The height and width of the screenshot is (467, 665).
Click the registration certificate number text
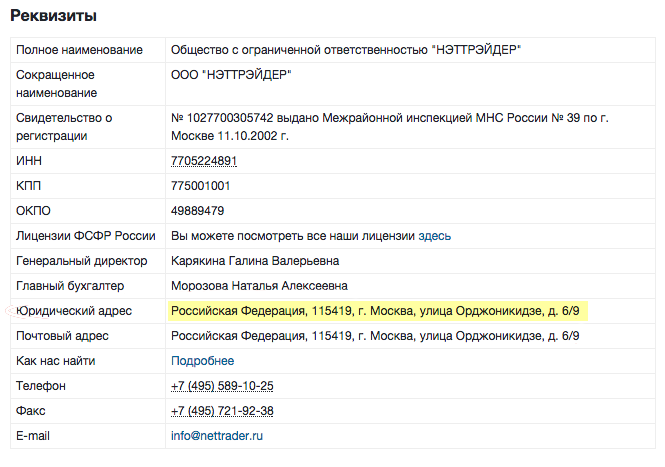[389, 127]
